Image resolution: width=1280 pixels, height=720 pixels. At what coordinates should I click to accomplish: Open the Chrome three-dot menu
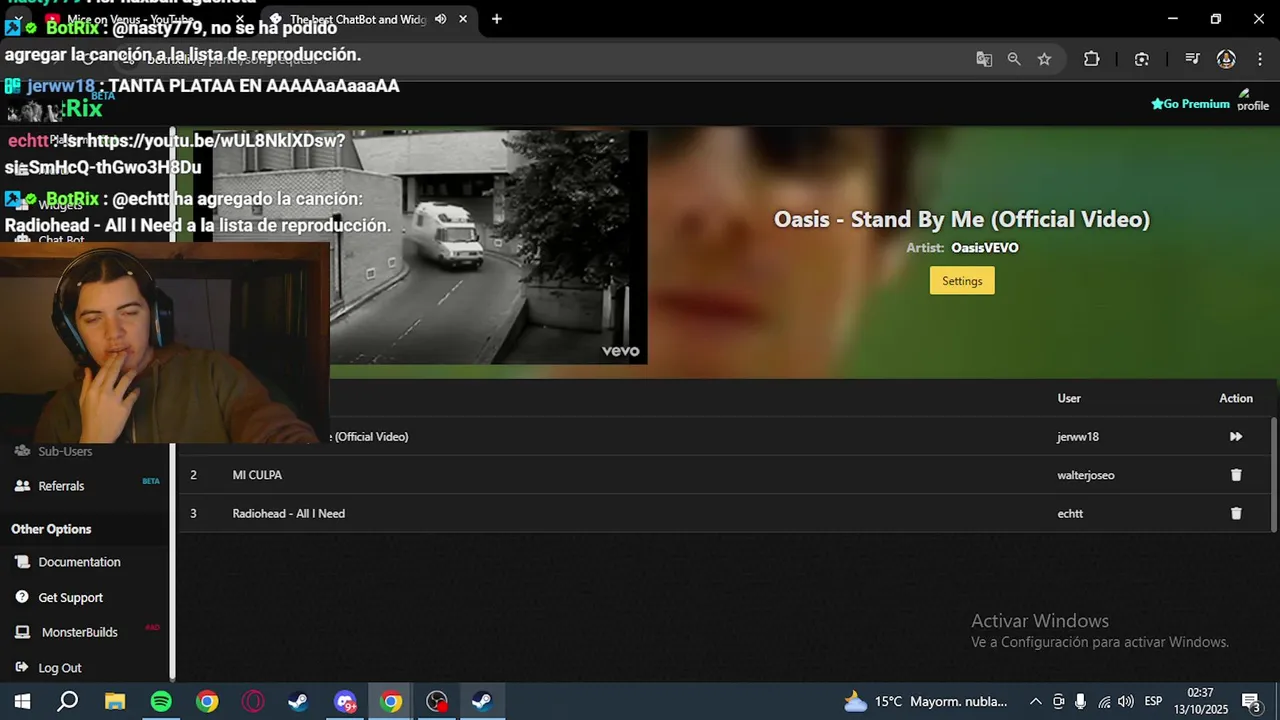pyautogui.click(x=1259, y=59)
